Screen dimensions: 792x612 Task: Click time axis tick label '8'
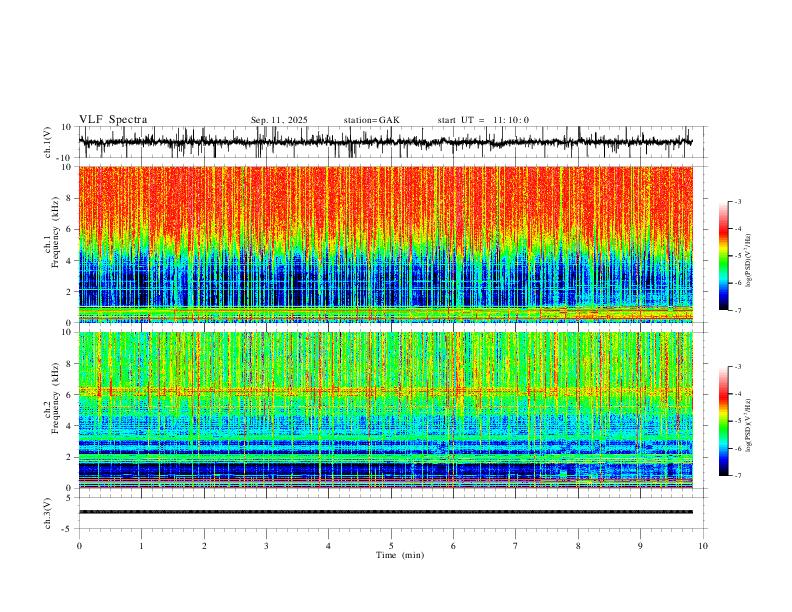tap(578, 546)
